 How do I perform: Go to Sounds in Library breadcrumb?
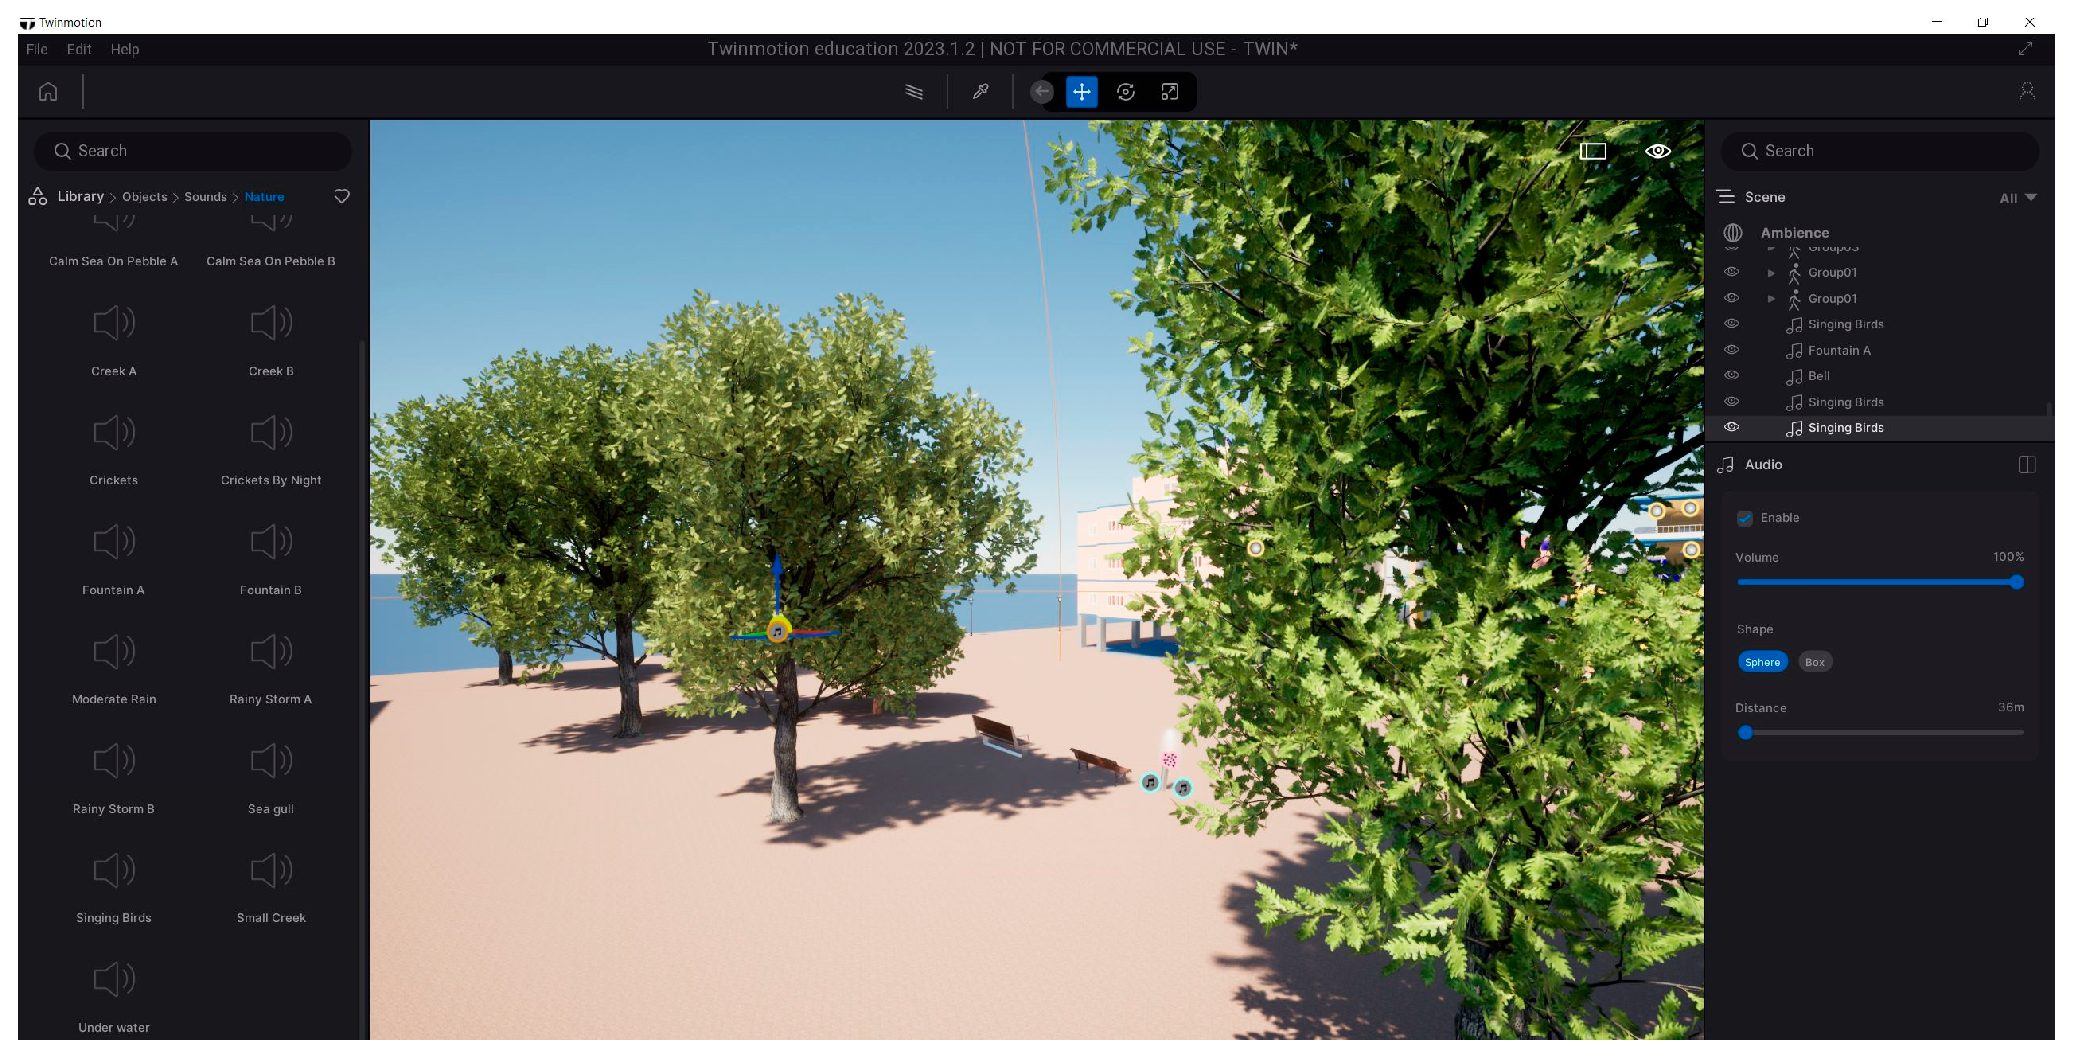click(205, 197)
